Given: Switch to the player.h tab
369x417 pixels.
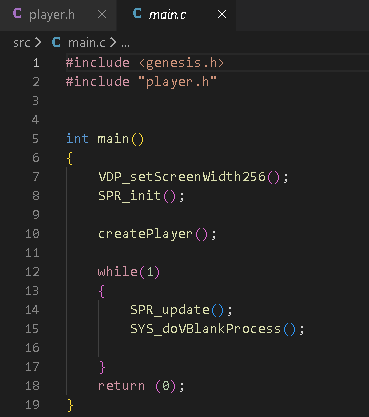Looking at the screenshot, I should coord(58,15).
